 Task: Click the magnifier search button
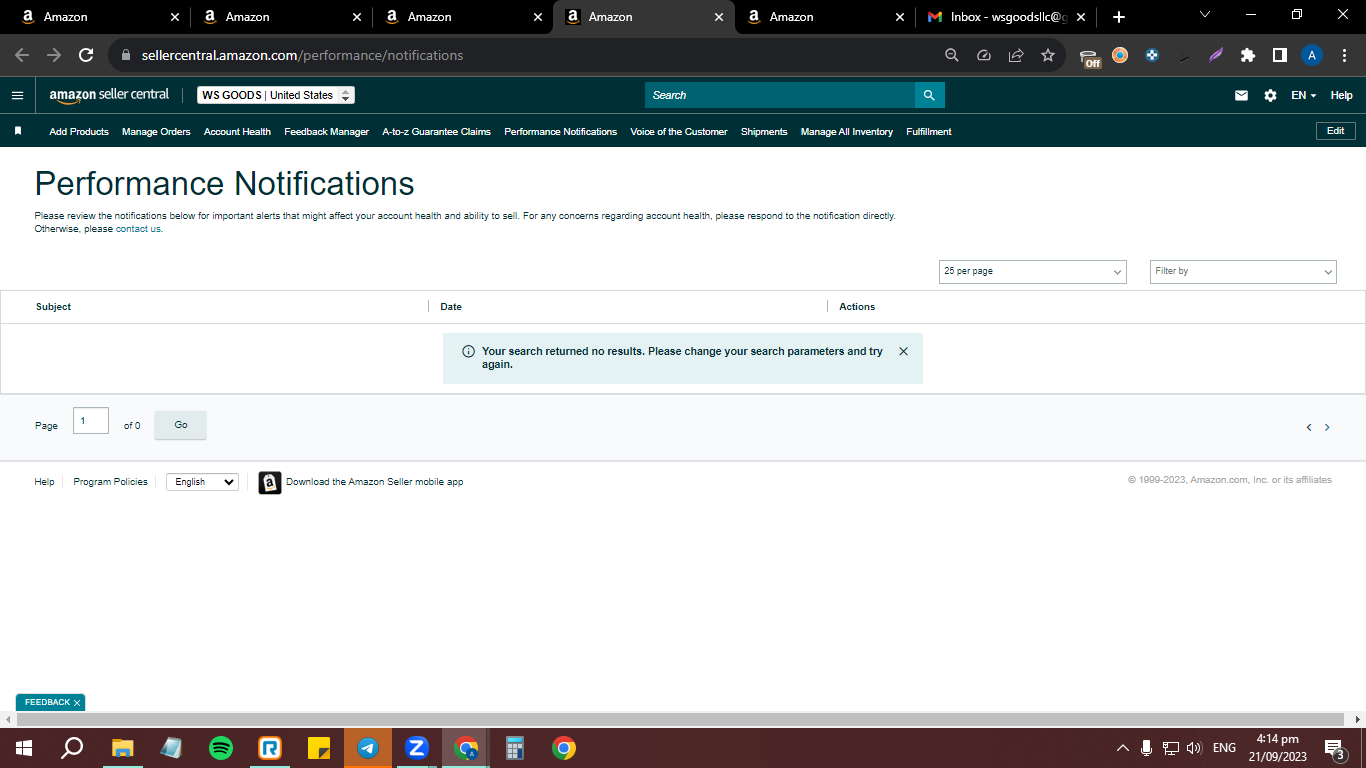click(929, 95)
